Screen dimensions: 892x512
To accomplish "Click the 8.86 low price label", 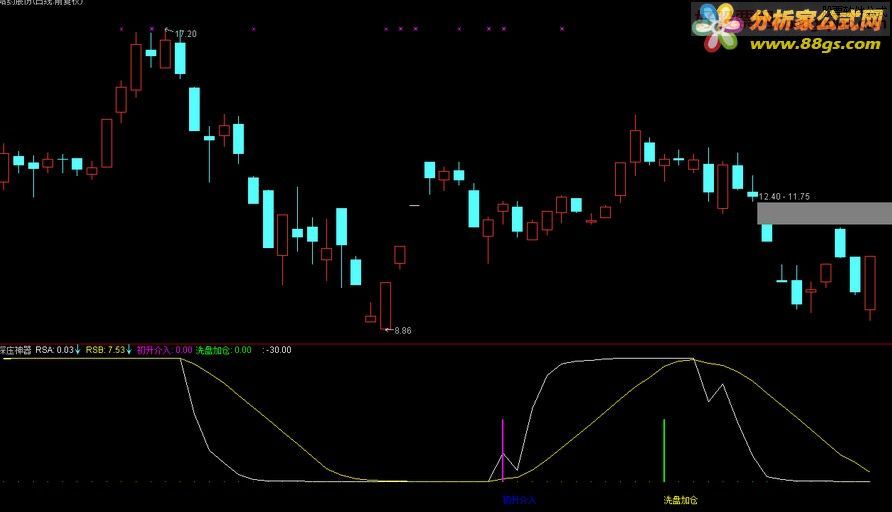I will point(403,331).
